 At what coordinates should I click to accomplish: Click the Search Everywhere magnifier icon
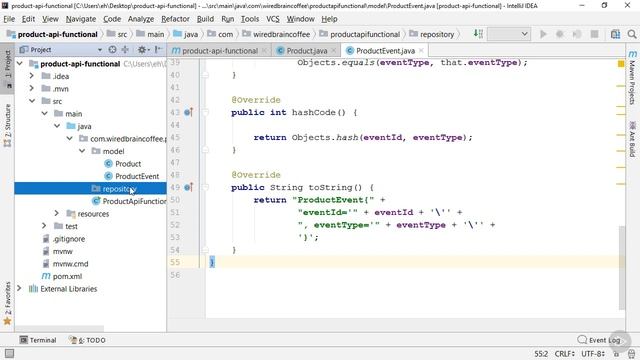coord(632,34)
